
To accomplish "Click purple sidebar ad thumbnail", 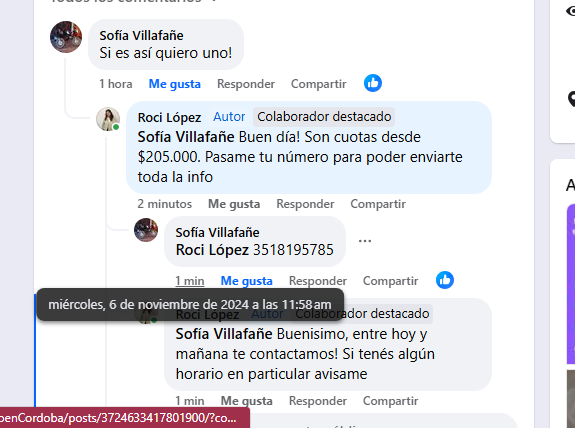I will [571, 284].
